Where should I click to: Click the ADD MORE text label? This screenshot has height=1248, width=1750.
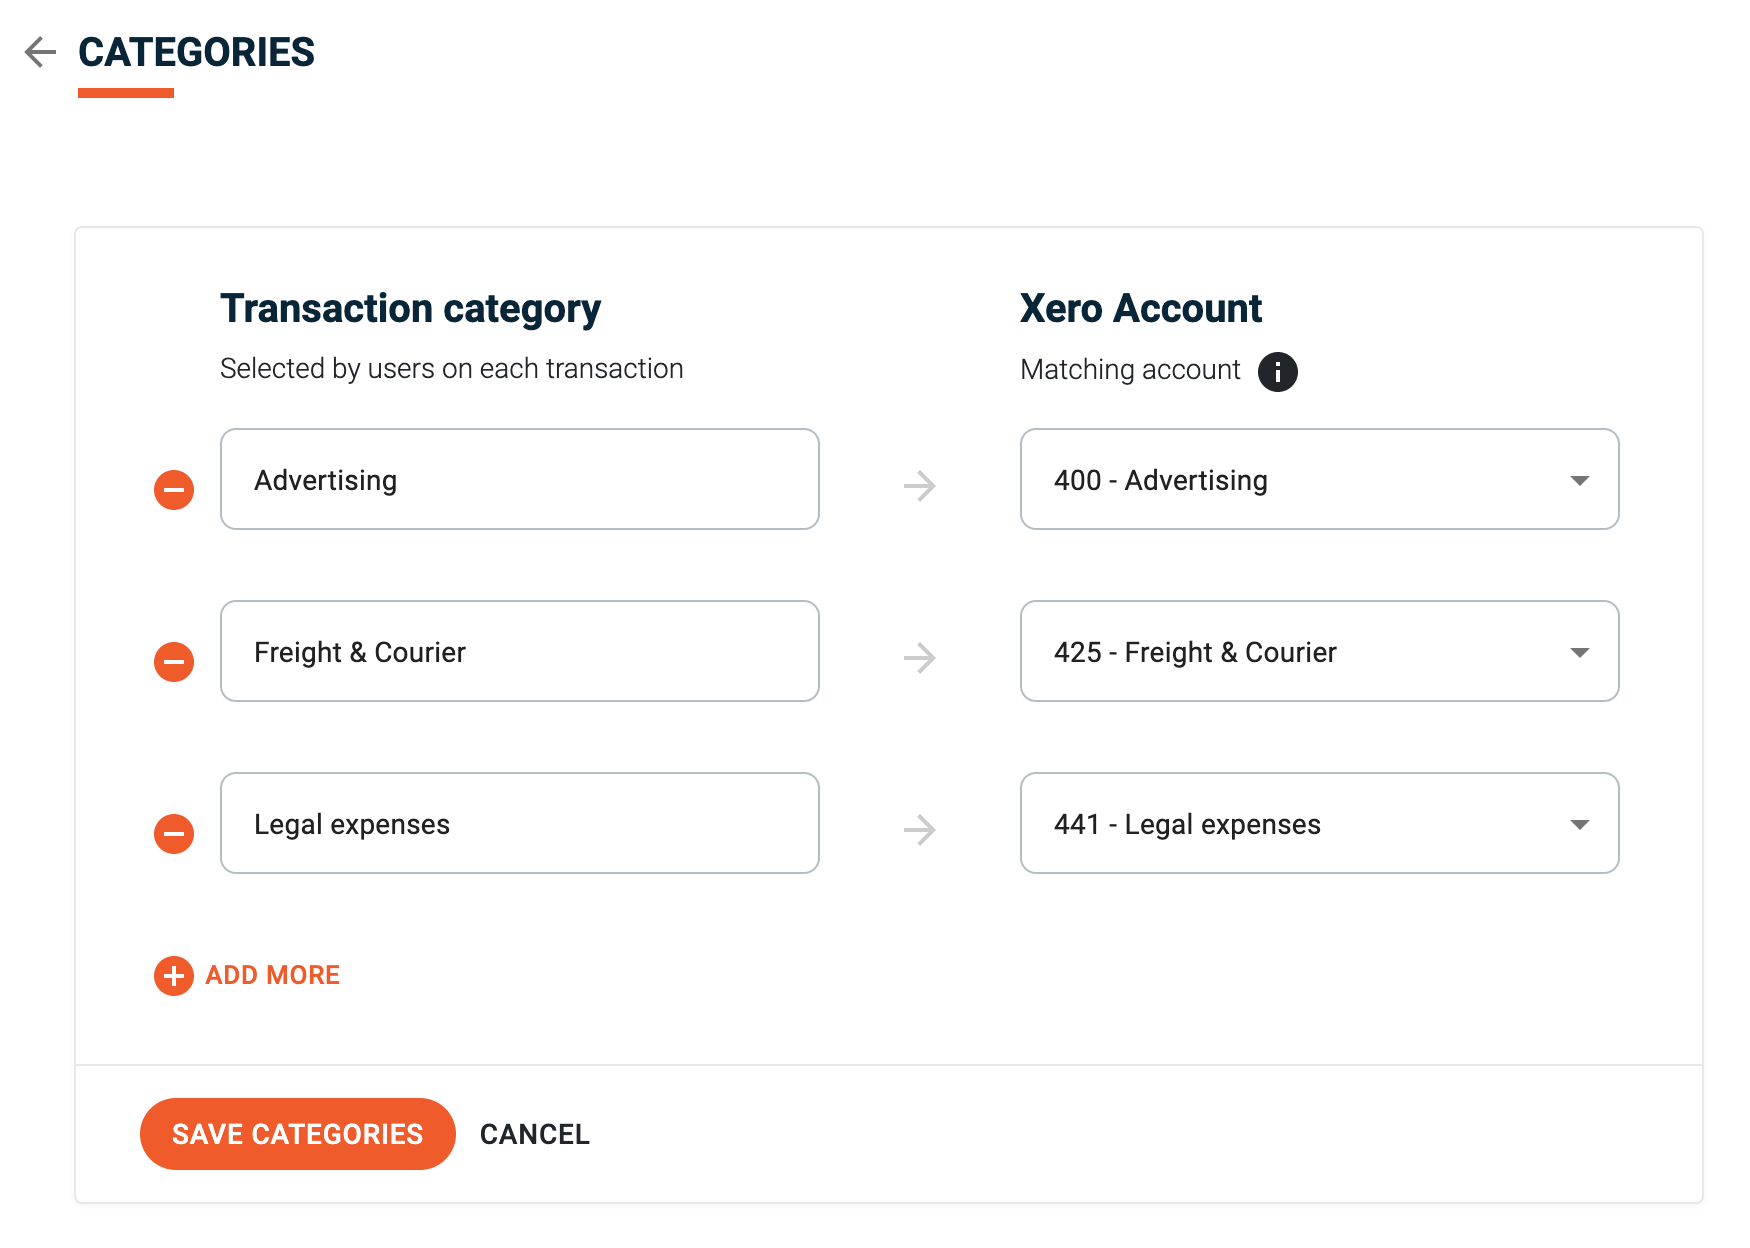click(272, 975)
